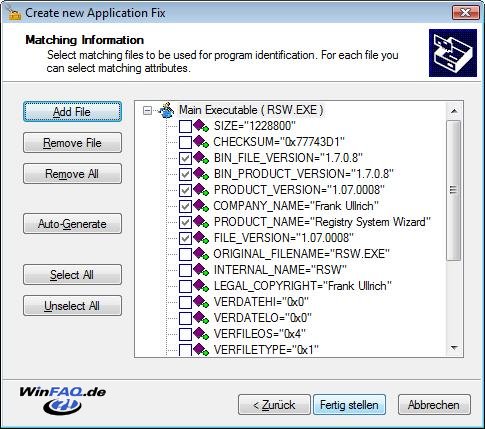Check the VERDATELO checkbox
This screenshot has width=485, height=429.
pyautogui.click(x=185, y=318)
